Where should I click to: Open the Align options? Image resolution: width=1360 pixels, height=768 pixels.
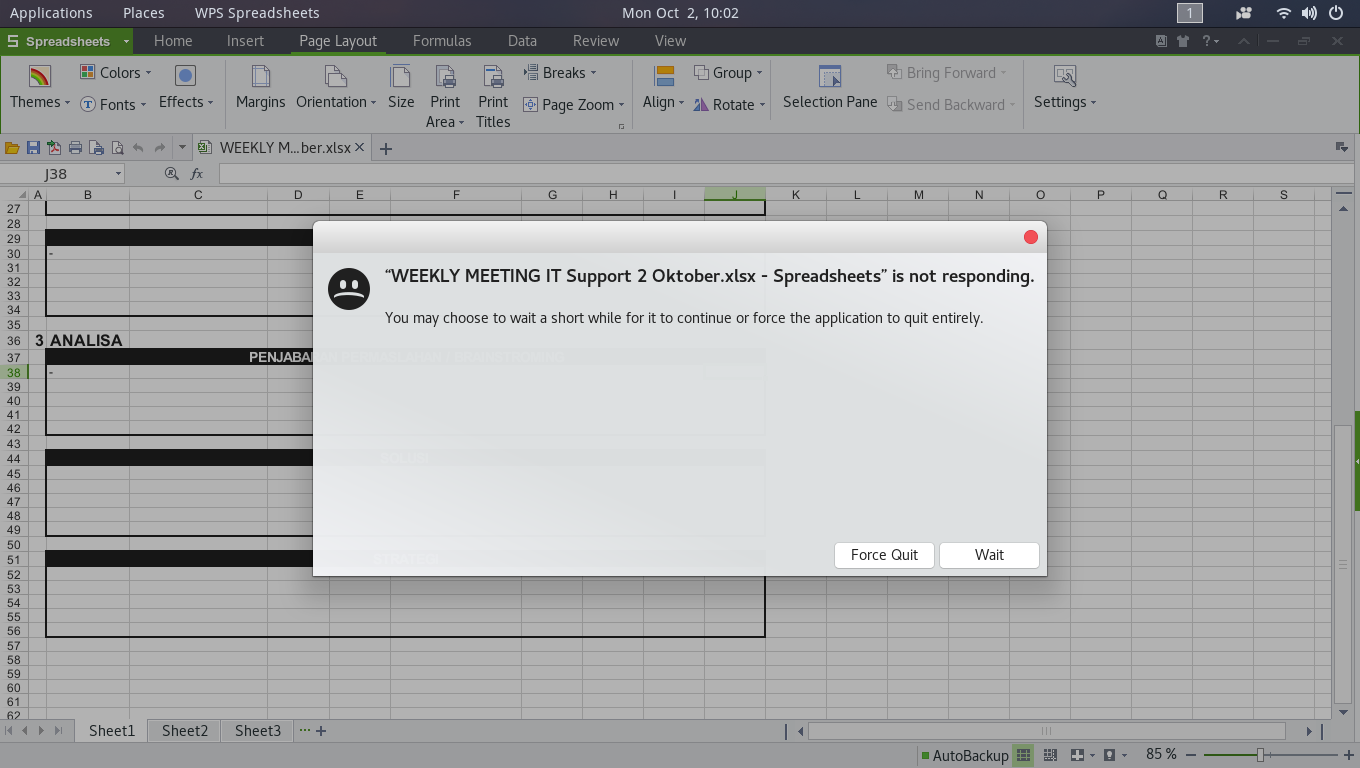click(x=663, y=87)
